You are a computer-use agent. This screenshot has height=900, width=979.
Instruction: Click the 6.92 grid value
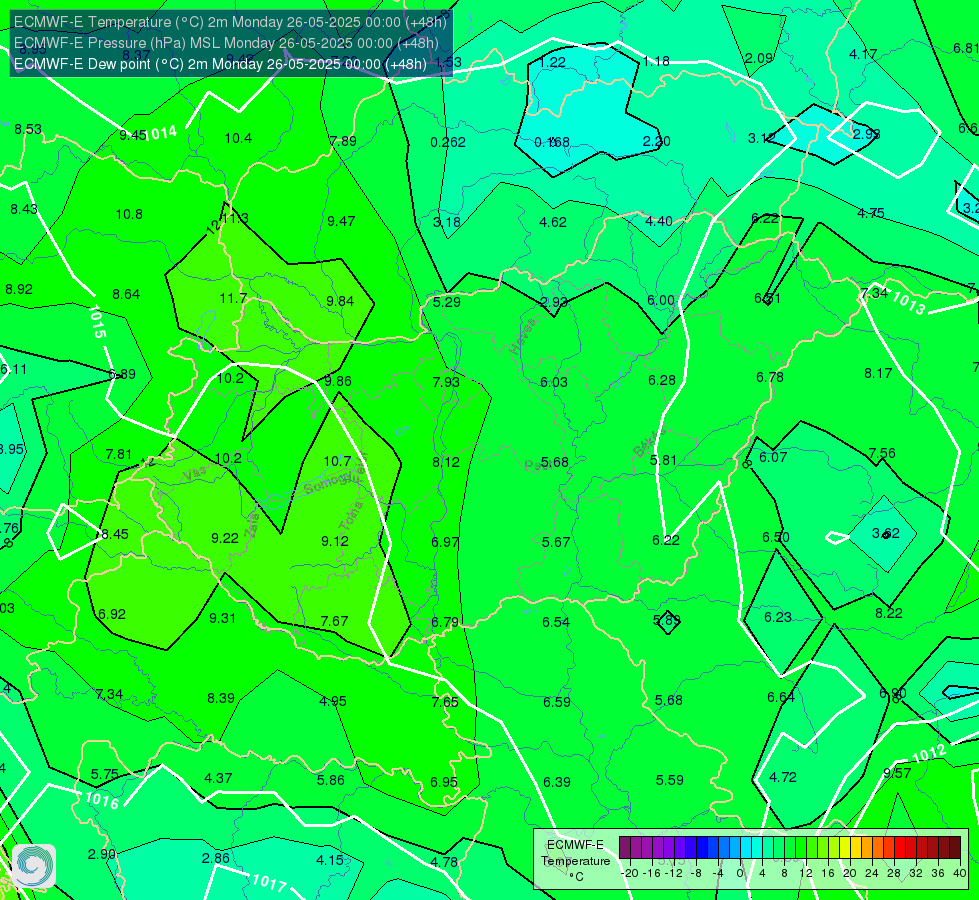point(112,615)
